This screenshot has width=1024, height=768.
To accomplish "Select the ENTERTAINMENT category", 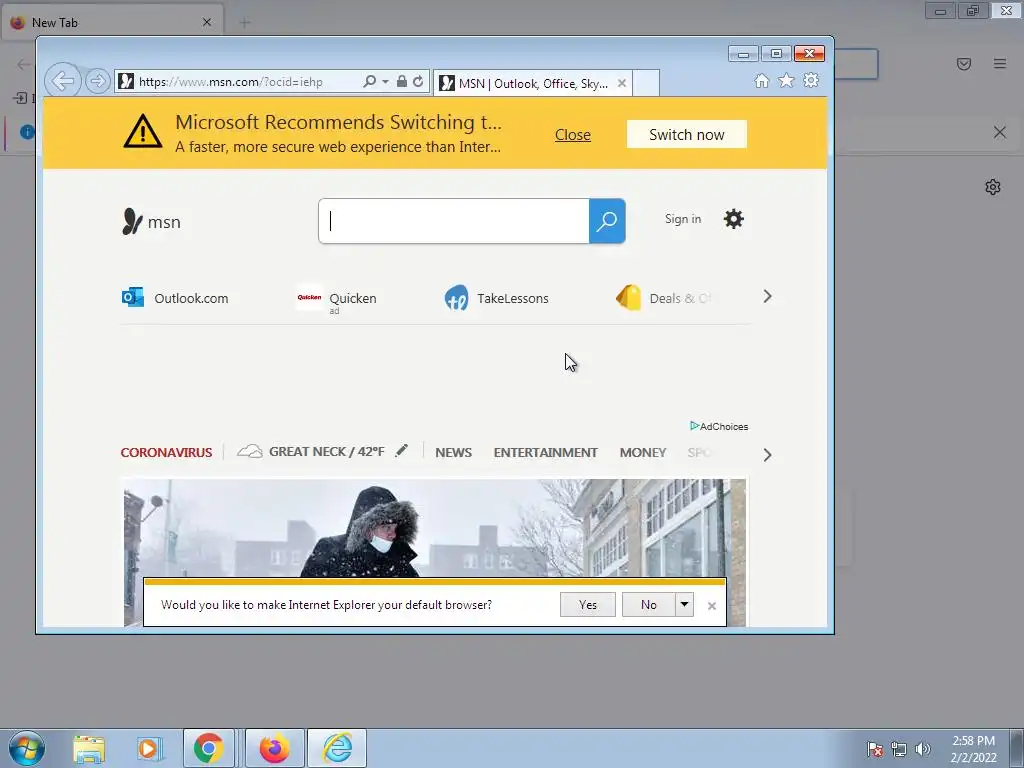I will (545, 453).
